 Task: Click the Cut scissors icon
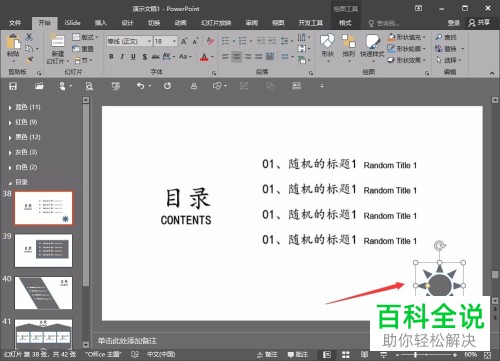[x=29, y=37]
